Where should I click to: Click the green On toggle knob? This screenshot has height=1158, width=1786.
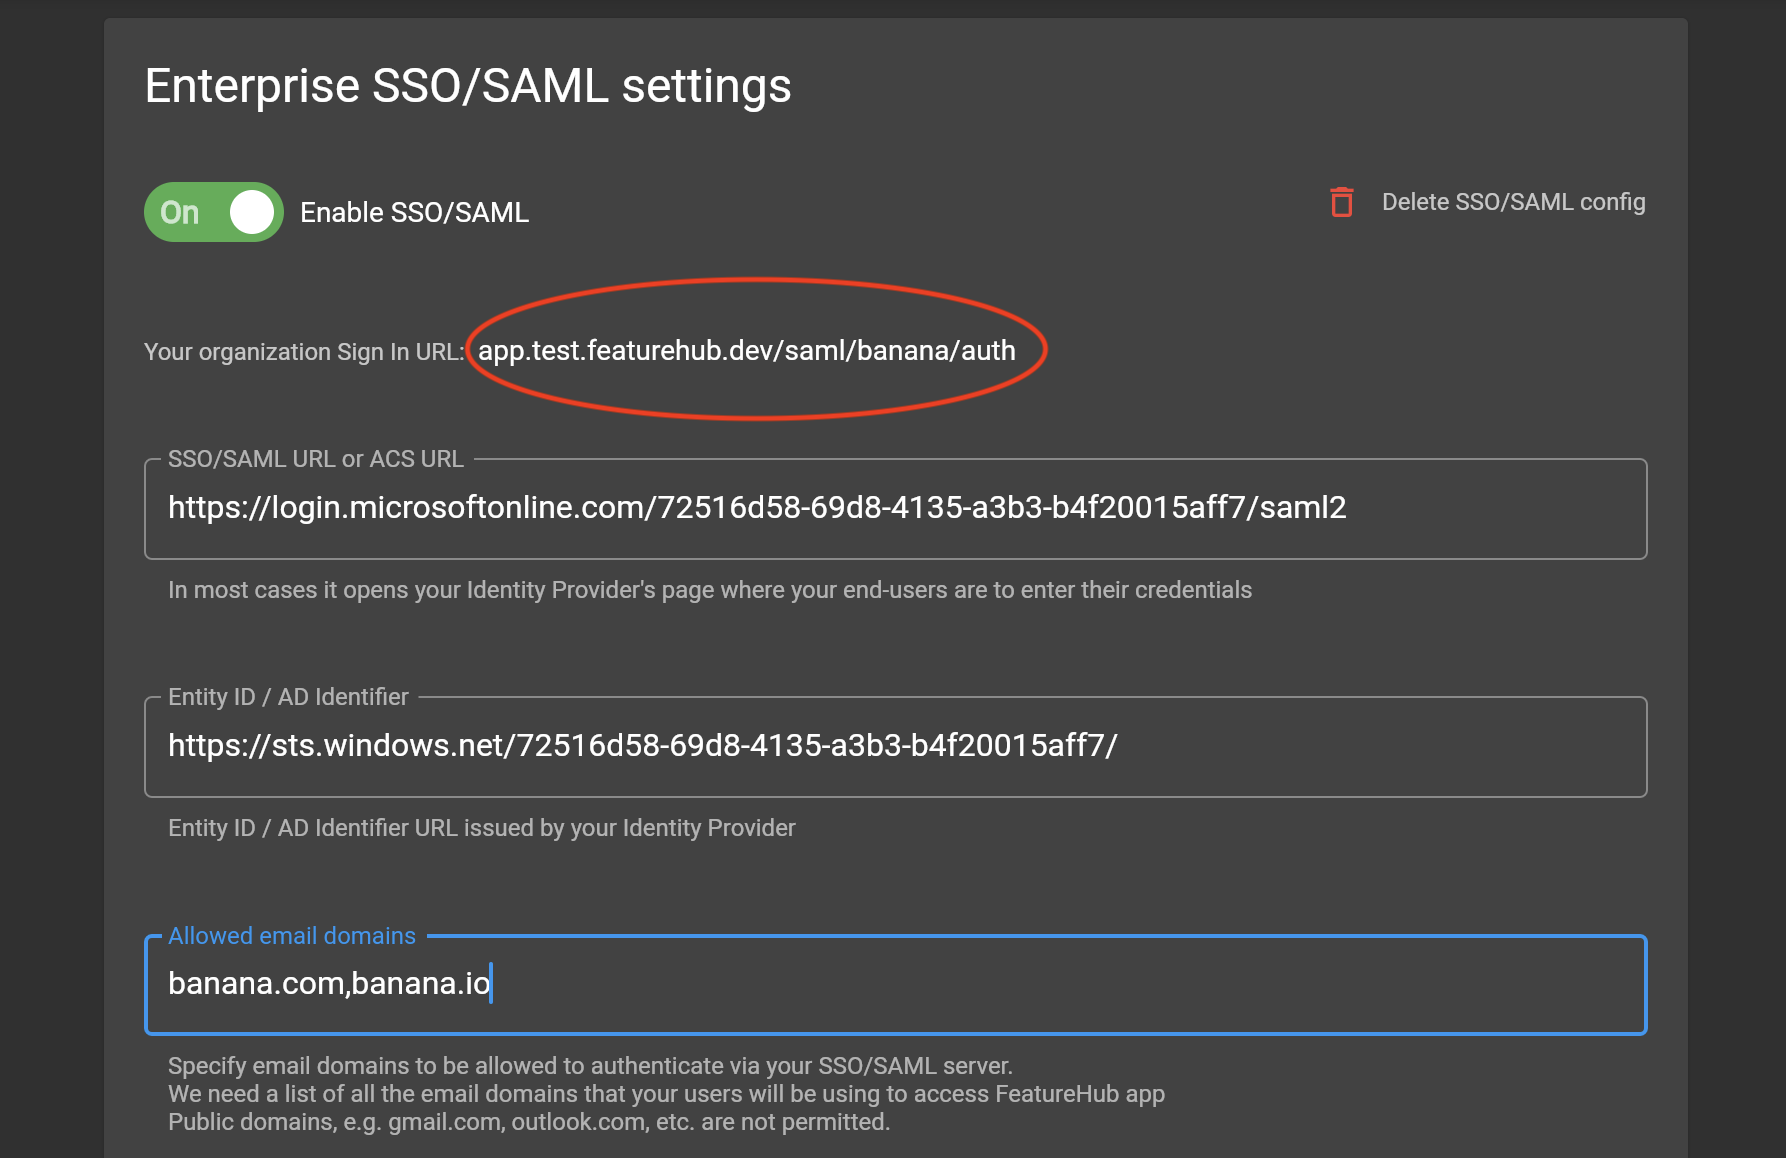[250, 212]
